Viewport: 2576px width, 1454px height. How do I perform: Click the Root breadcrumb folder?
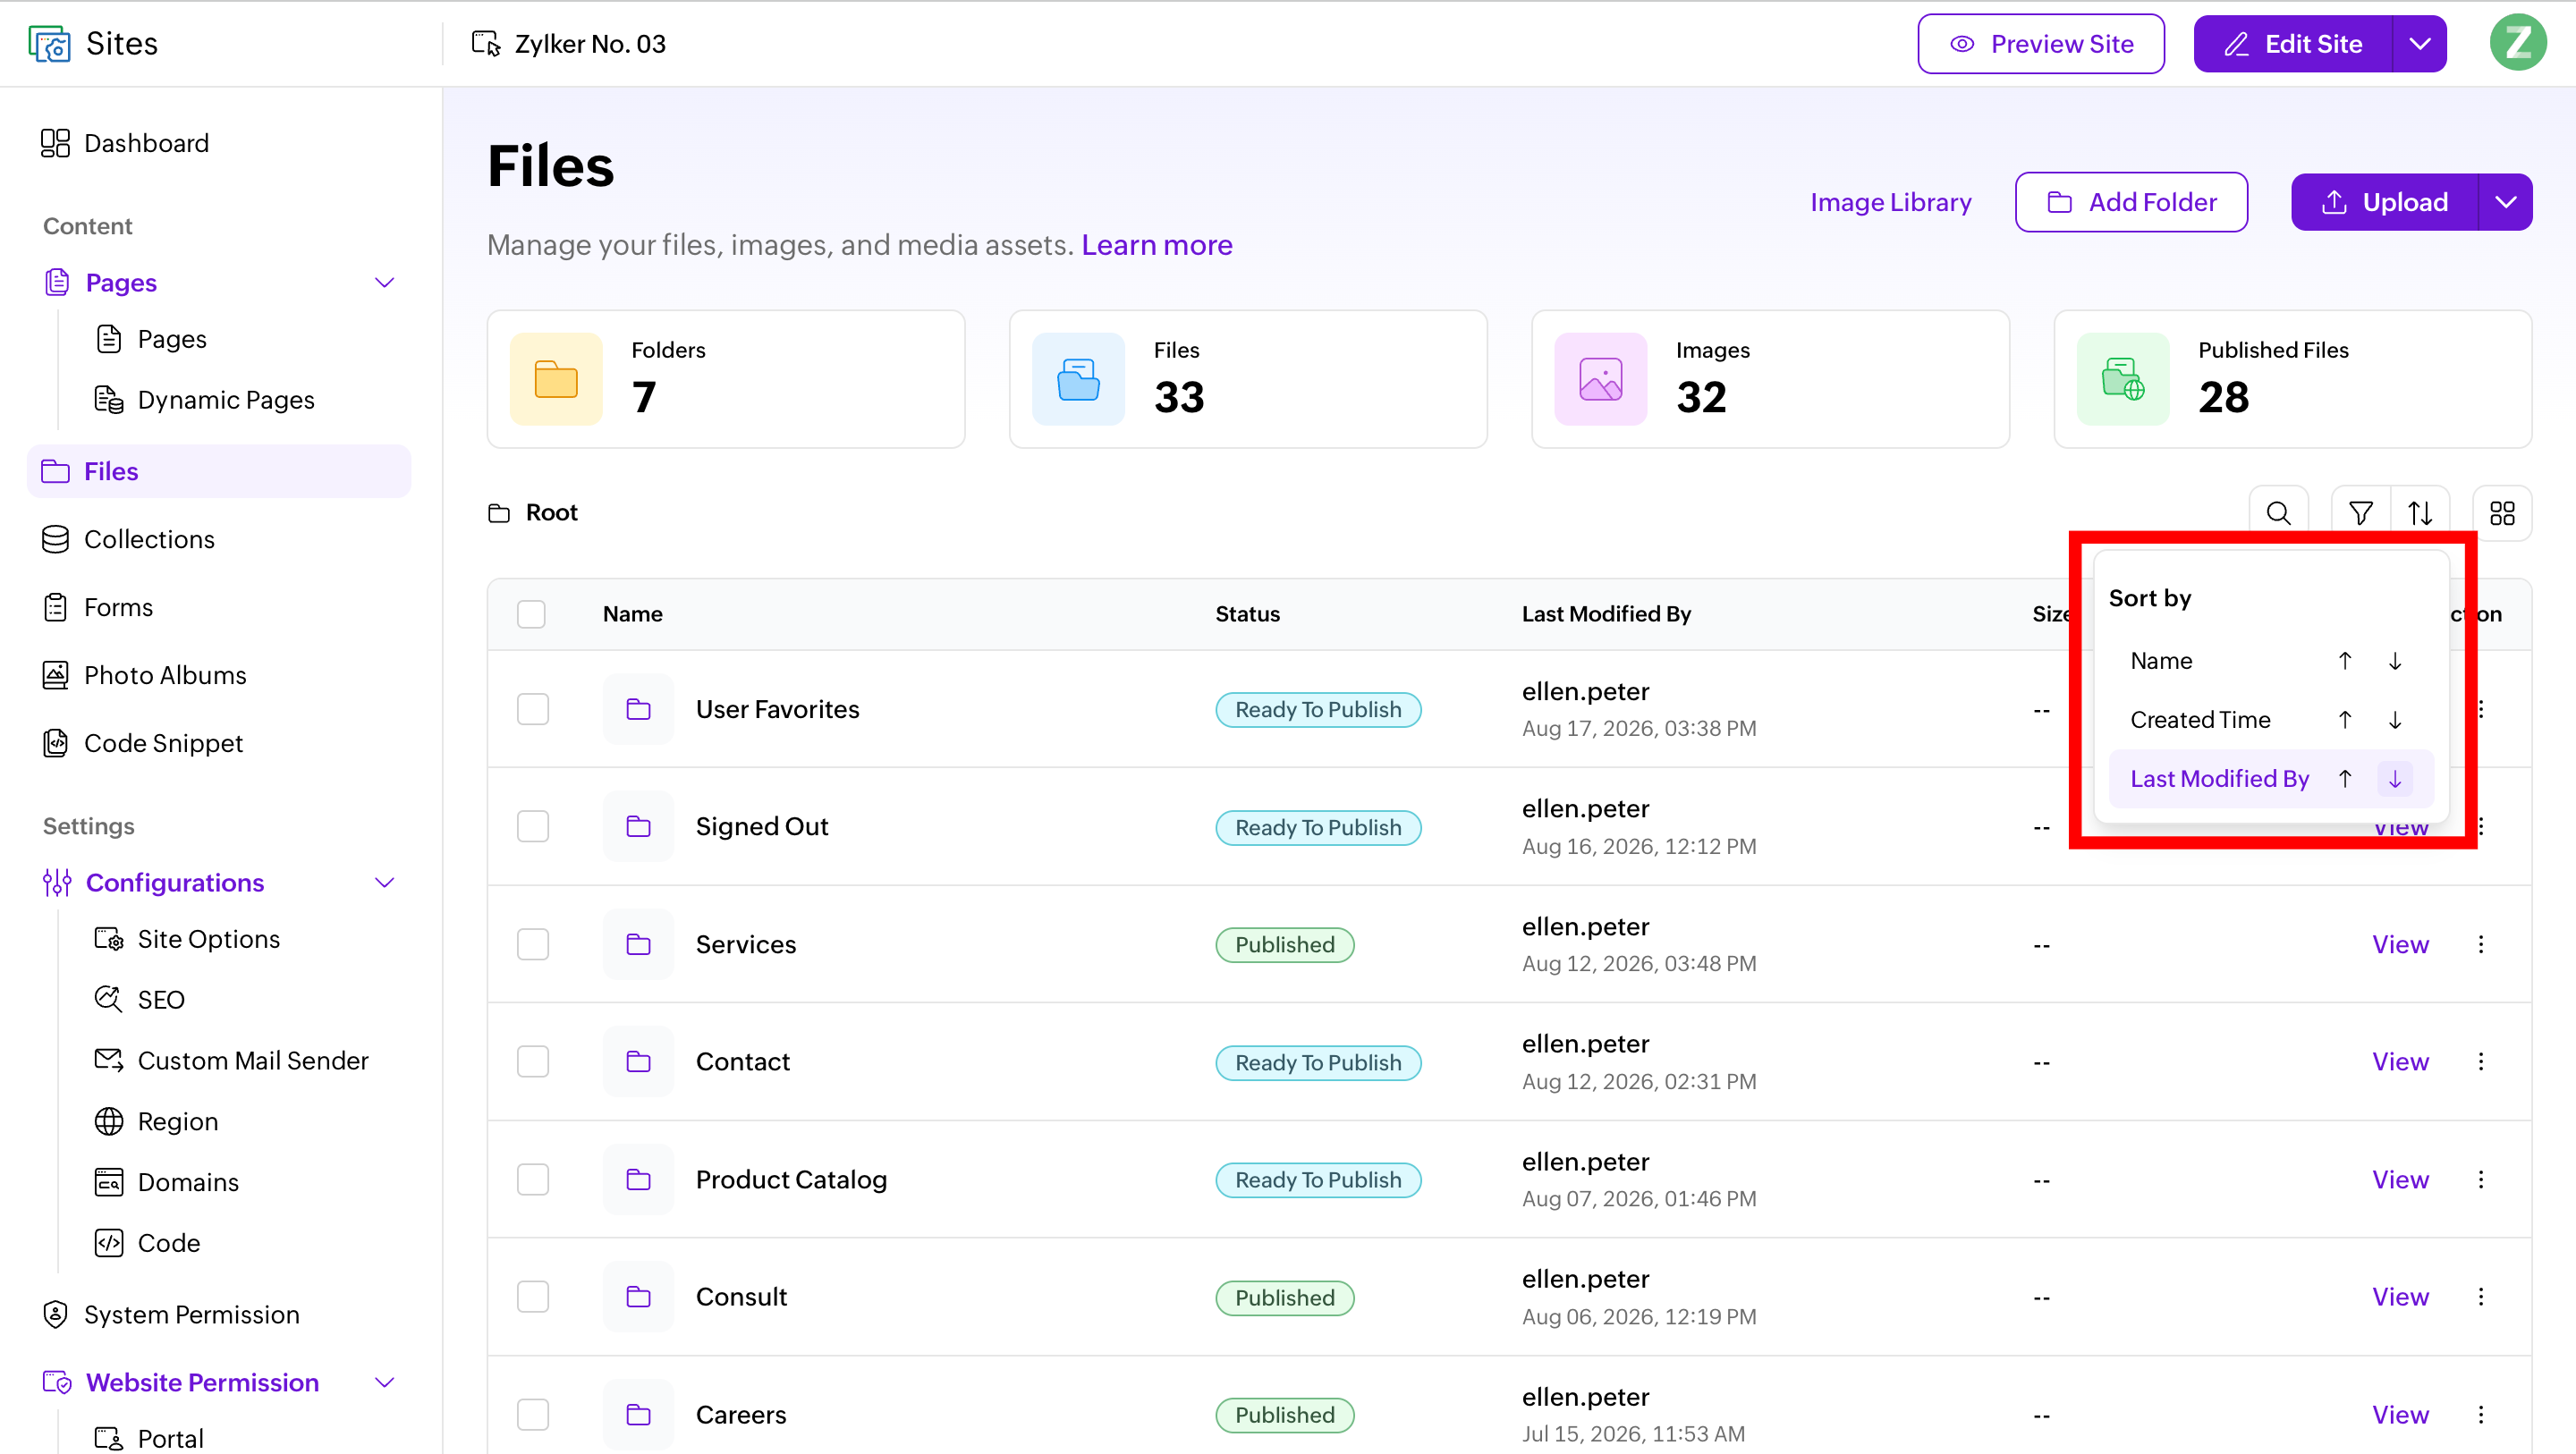(x=533, y=513)
